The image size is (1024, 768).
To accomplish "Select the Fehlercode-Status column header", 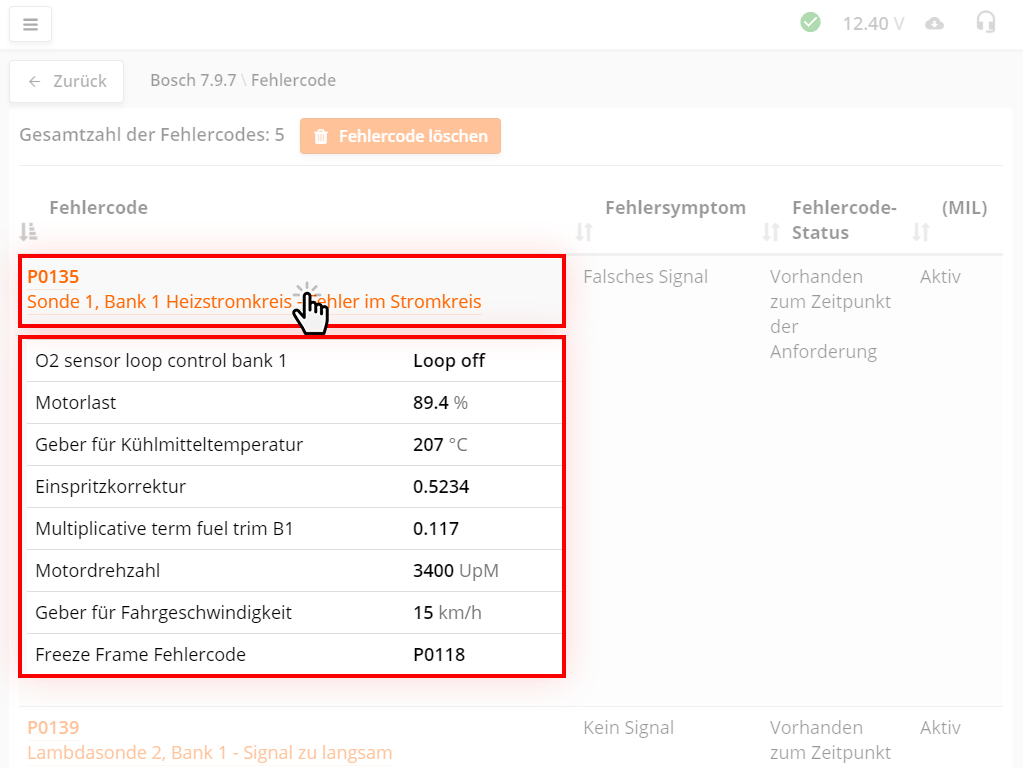I will click(843, 220).
